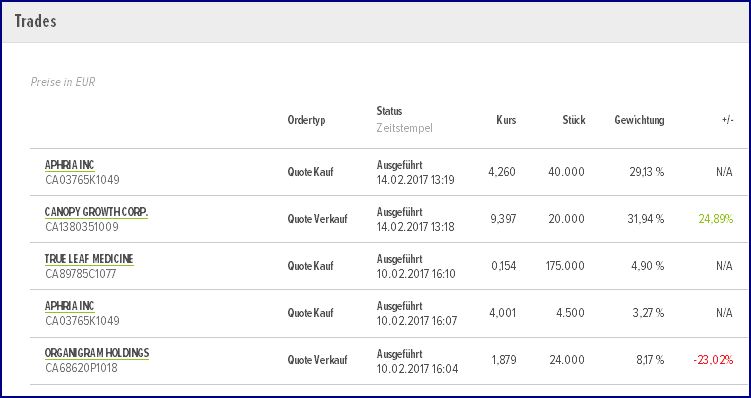
Task: Open the first APHRIA INC link
Action: coord(69,165)
